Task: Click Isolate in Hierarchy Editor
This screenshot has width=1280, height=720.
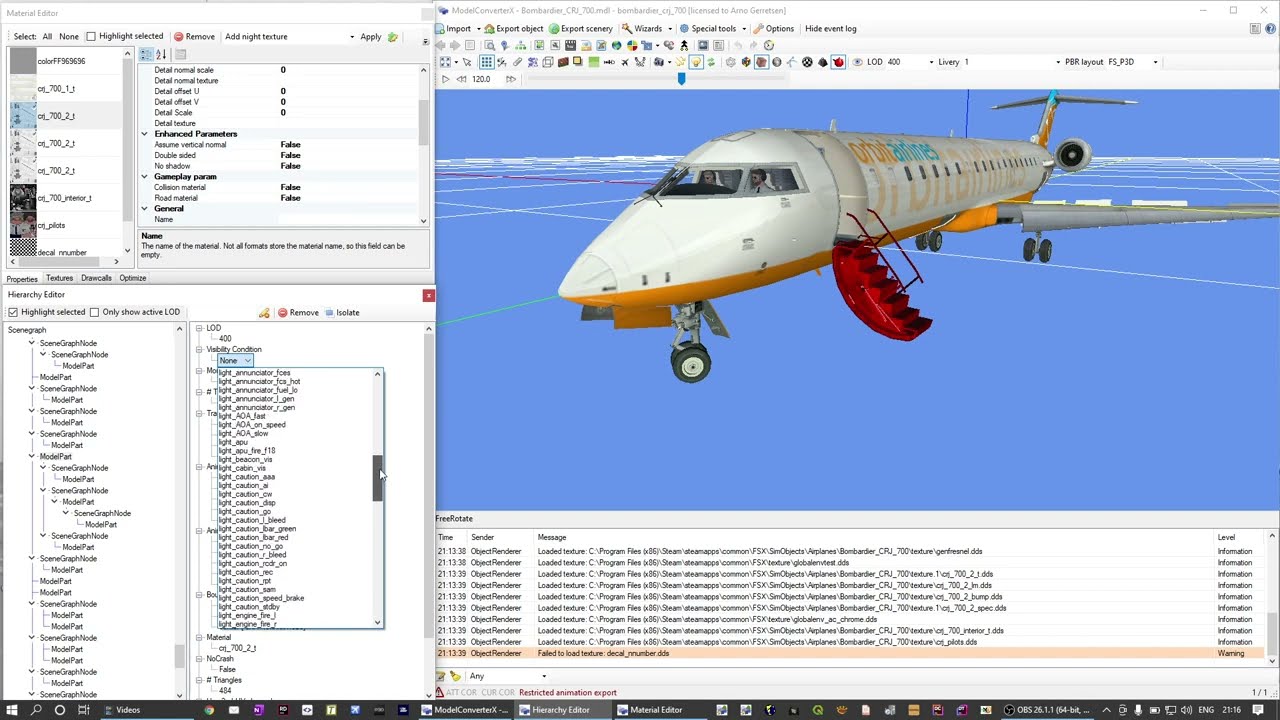Action: (x=341, y=313)
